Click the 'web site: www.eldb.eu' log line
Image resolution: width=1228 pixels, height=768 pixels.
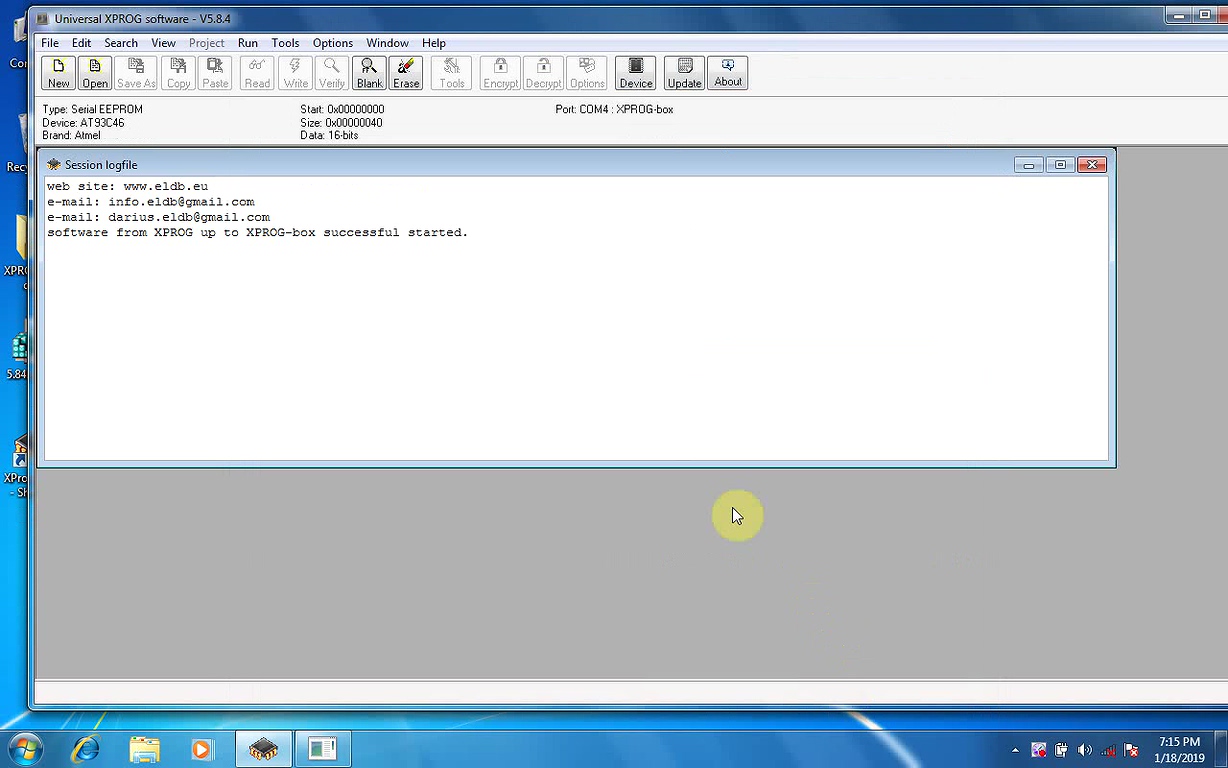(x=127, y=186)
